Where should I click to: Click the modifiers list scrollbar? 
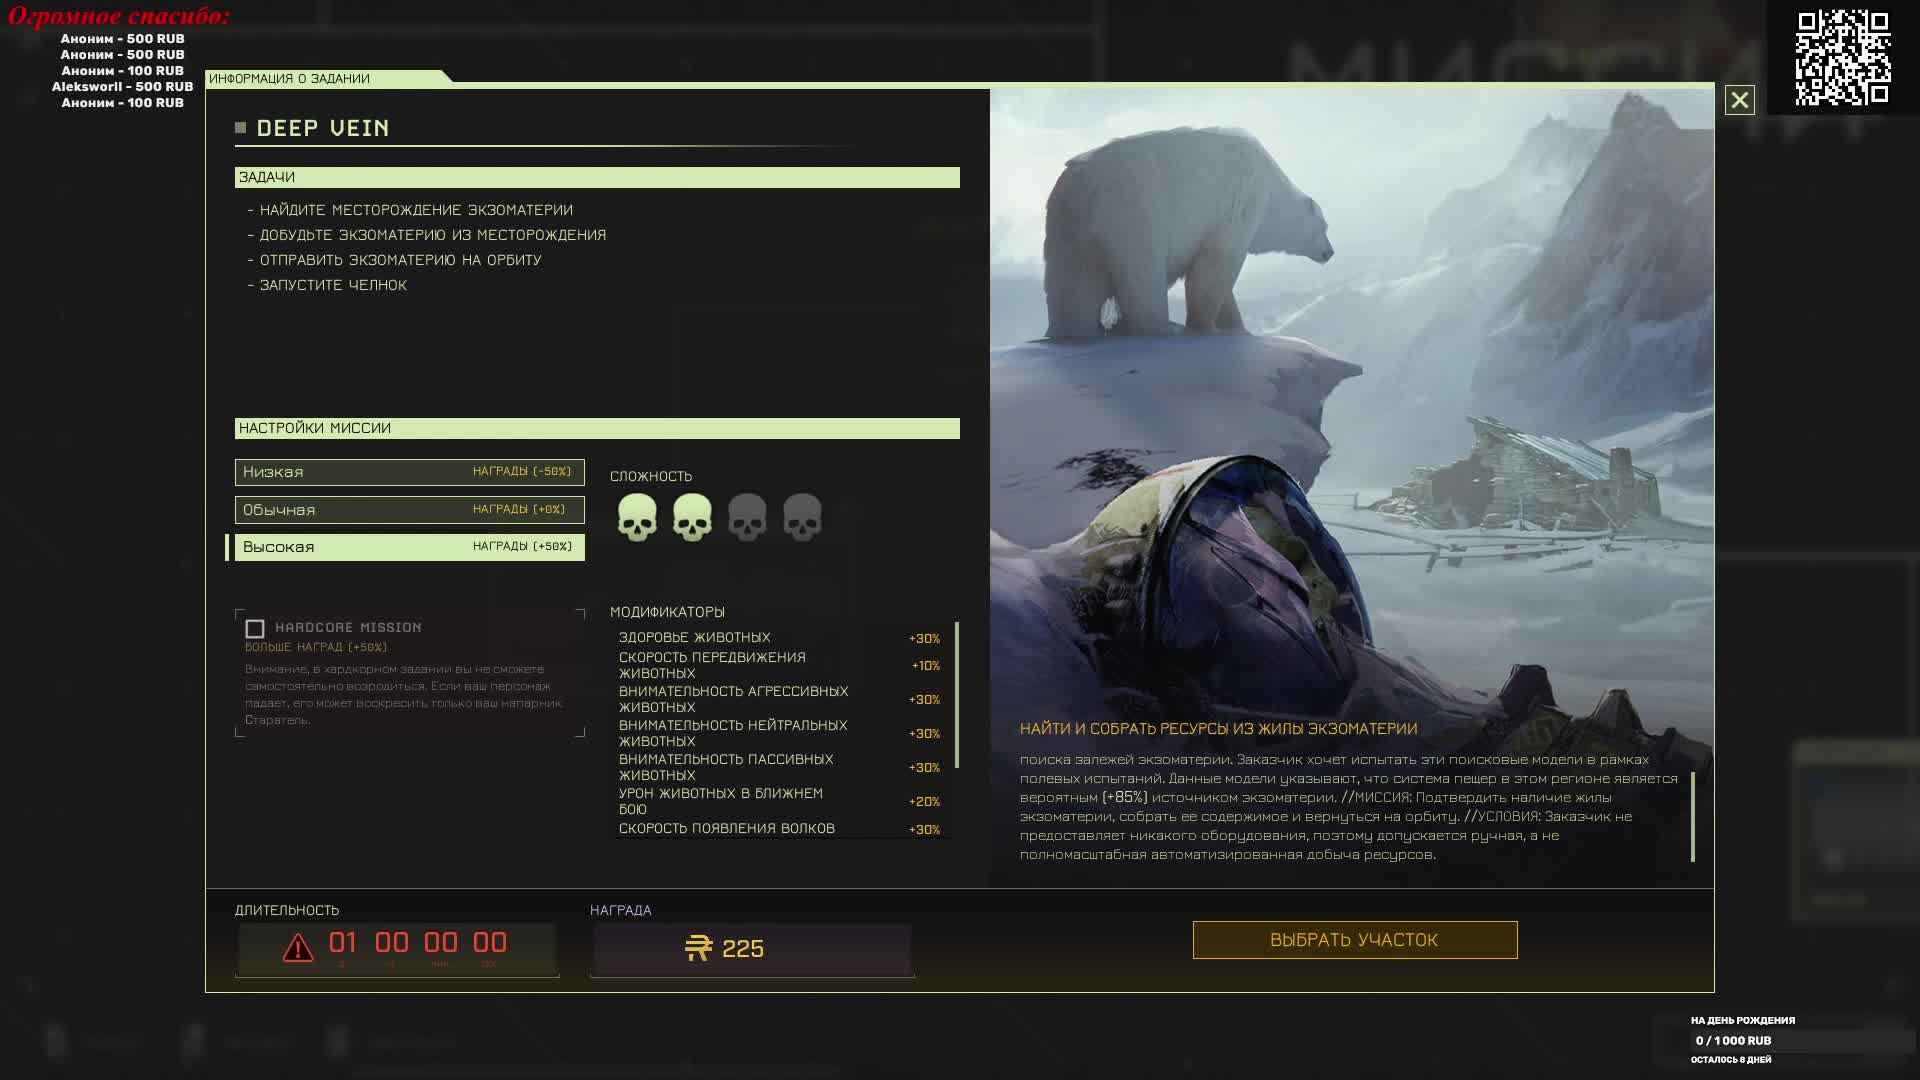click(x=957, y=695)
